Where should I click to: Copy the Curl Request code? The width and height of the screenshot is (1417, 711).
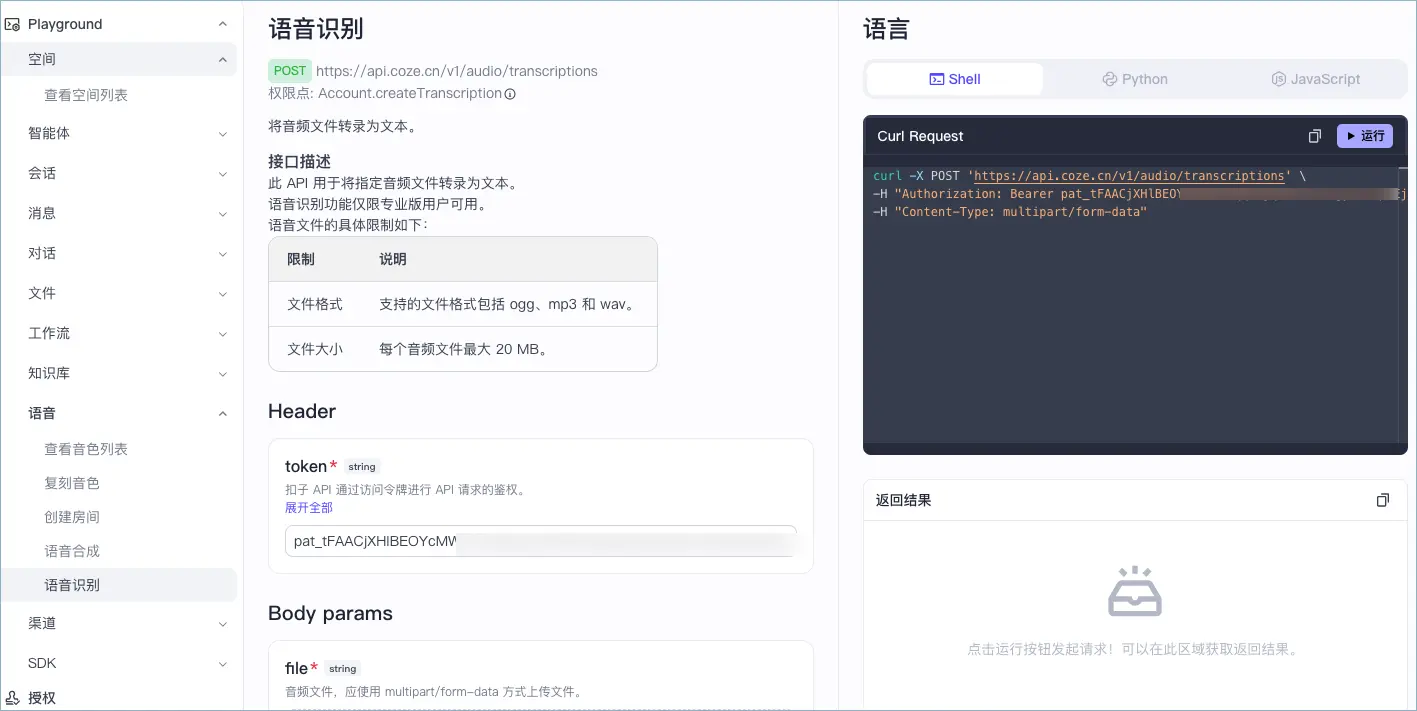(x=1315, y=136)
